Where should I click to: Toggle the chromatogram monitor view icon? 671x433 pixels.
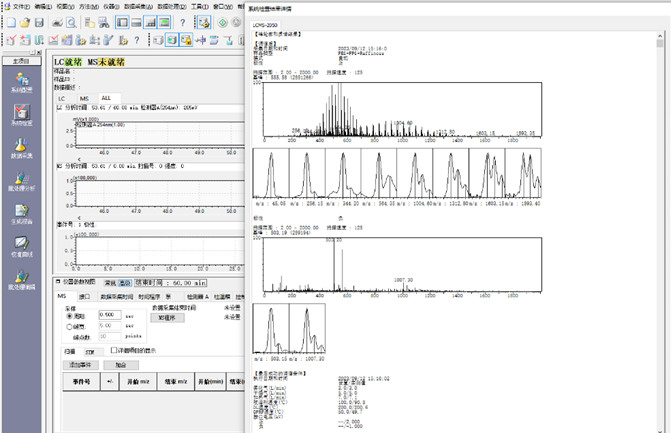[x=151, y=22]
